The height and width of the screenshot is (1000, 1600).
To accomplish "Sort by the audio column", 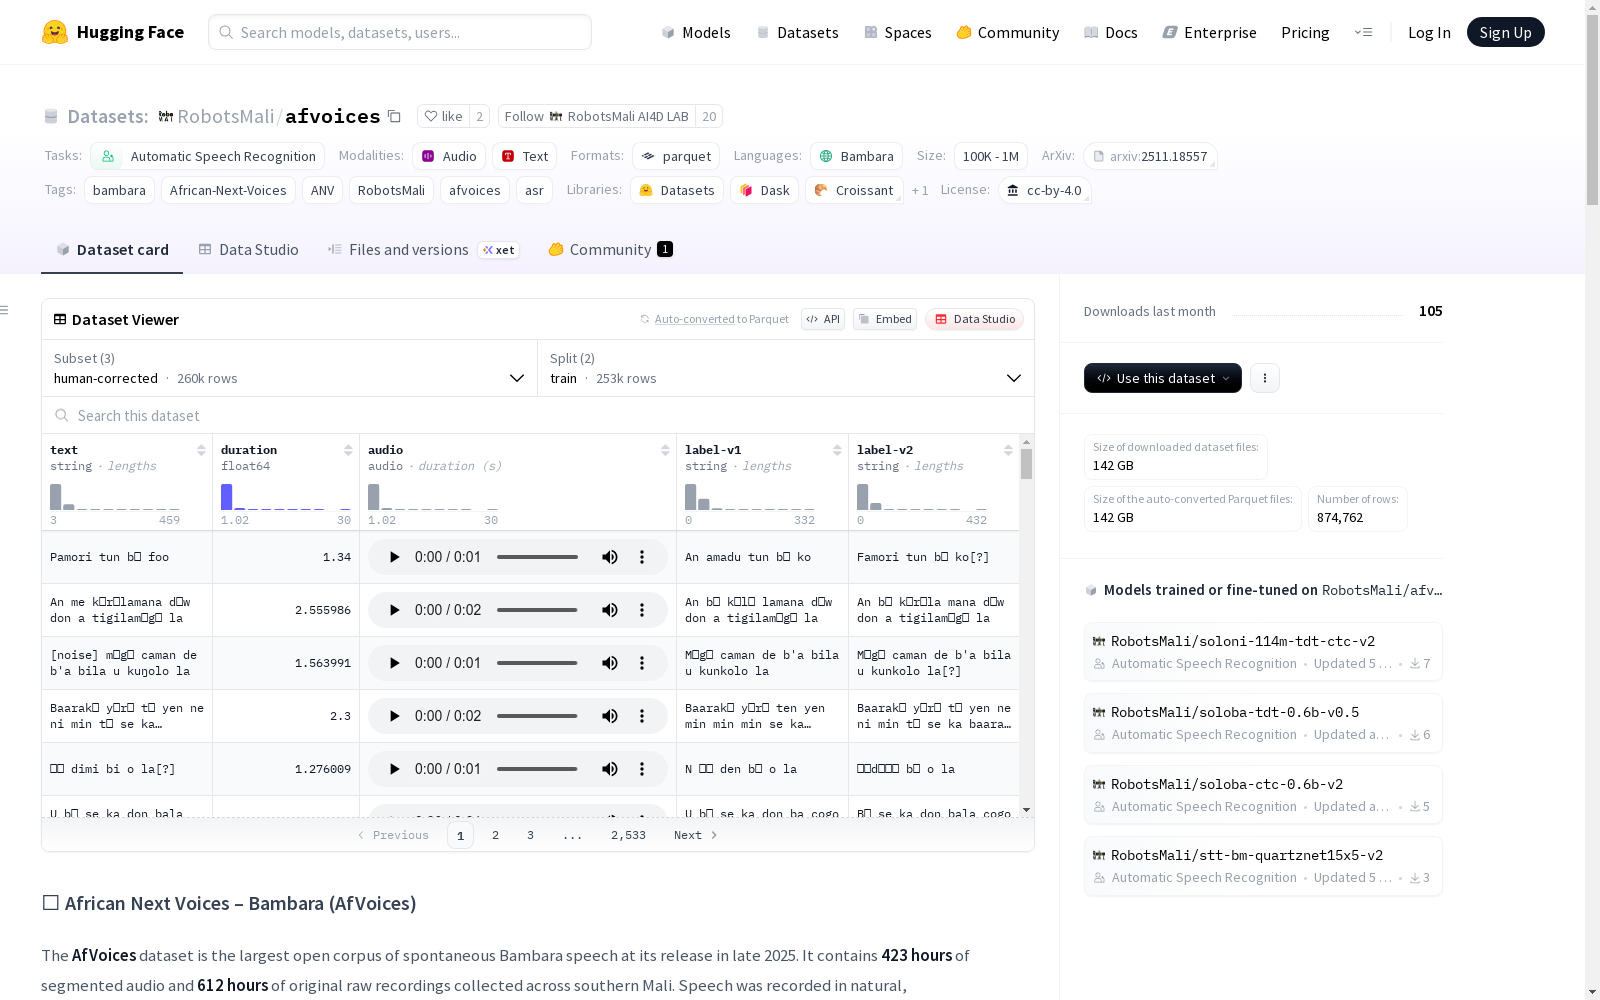I will pyautogui.click(x=665, y=450).
